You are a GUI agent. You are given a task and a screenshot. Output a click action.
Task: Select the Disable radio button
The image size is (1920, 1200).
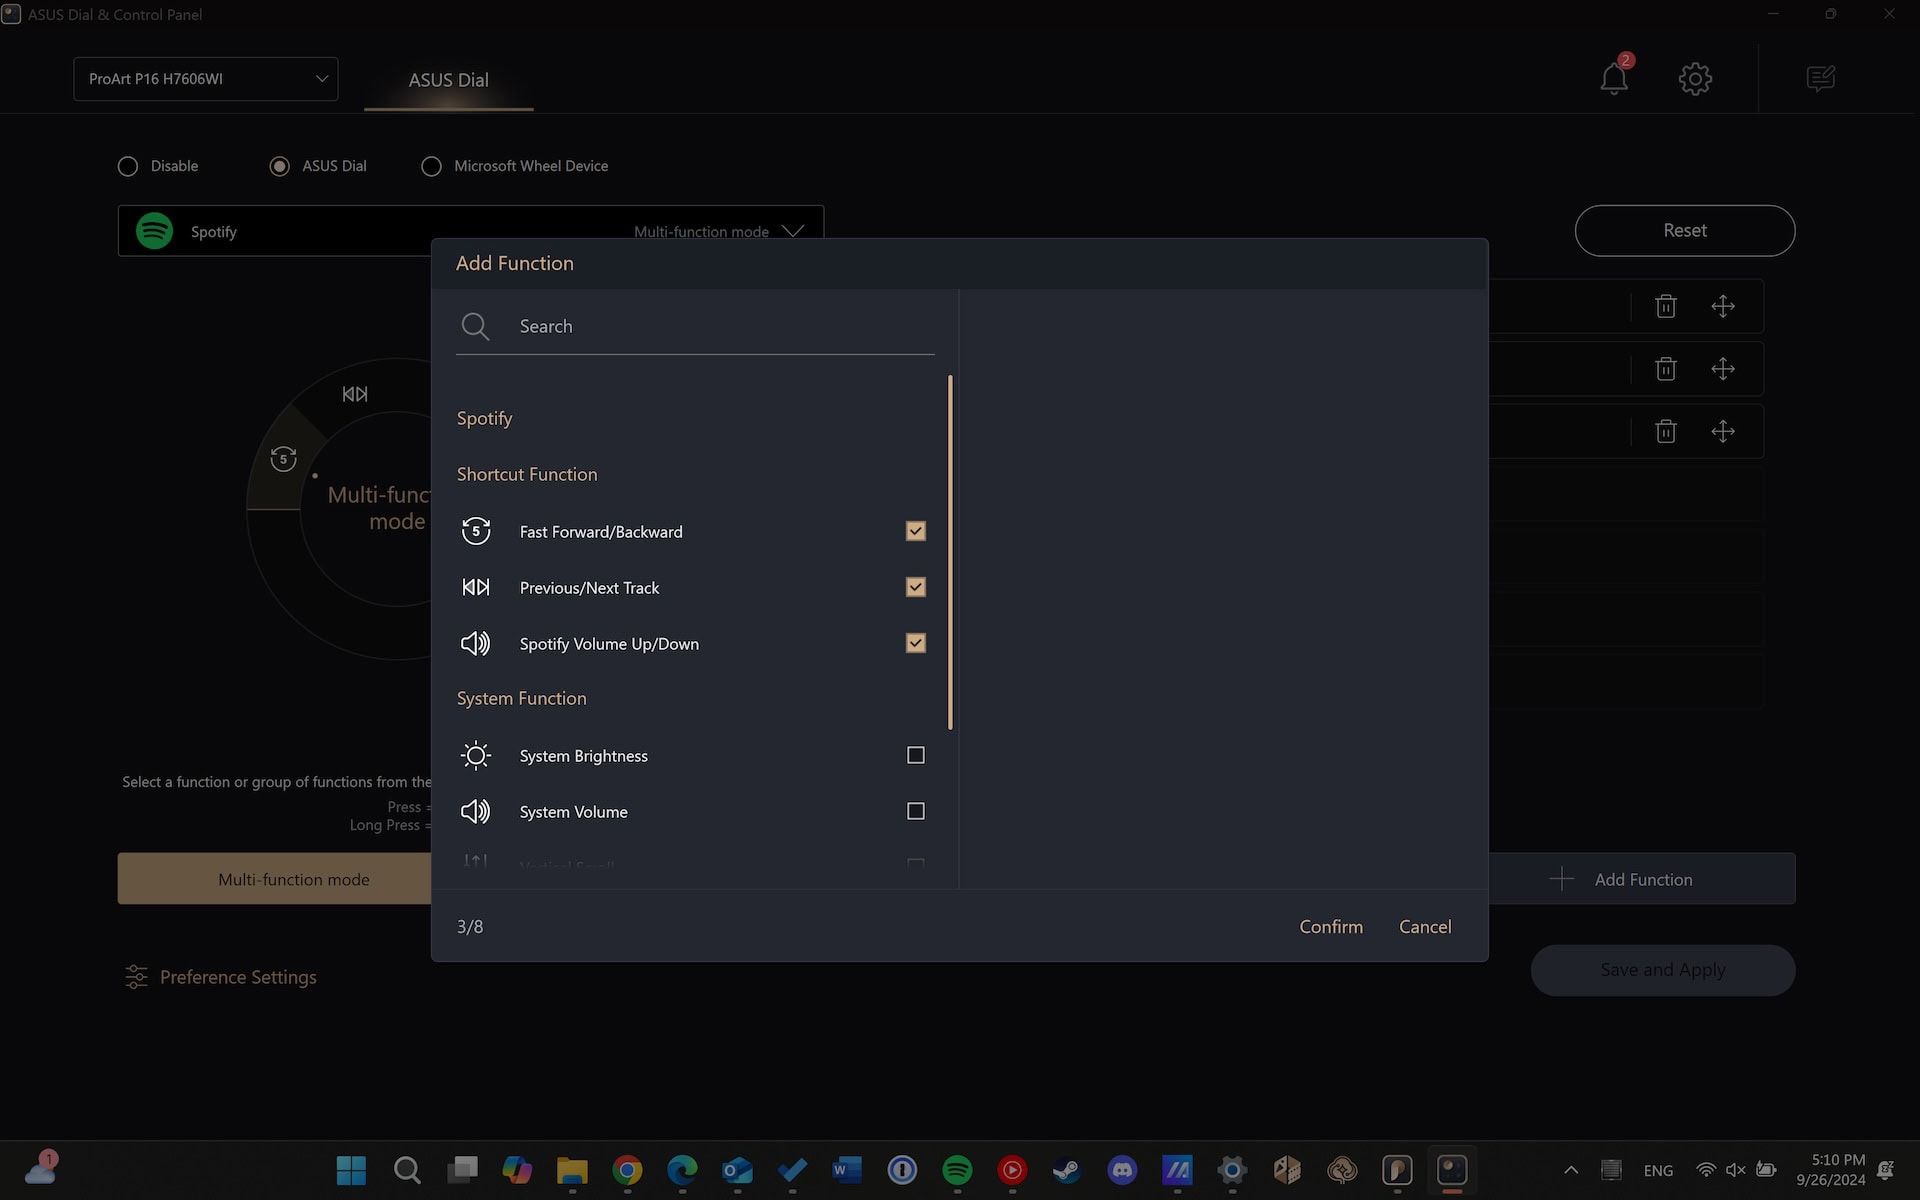coord(128,166)
